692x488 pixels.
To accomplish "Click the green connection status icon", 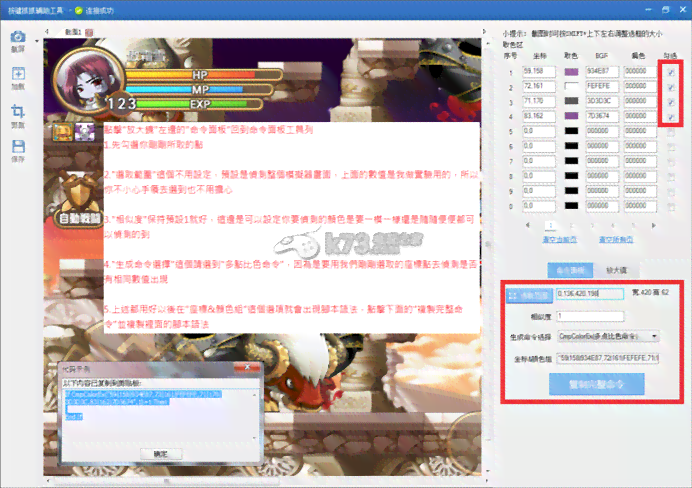I will [x=79, y=10].
